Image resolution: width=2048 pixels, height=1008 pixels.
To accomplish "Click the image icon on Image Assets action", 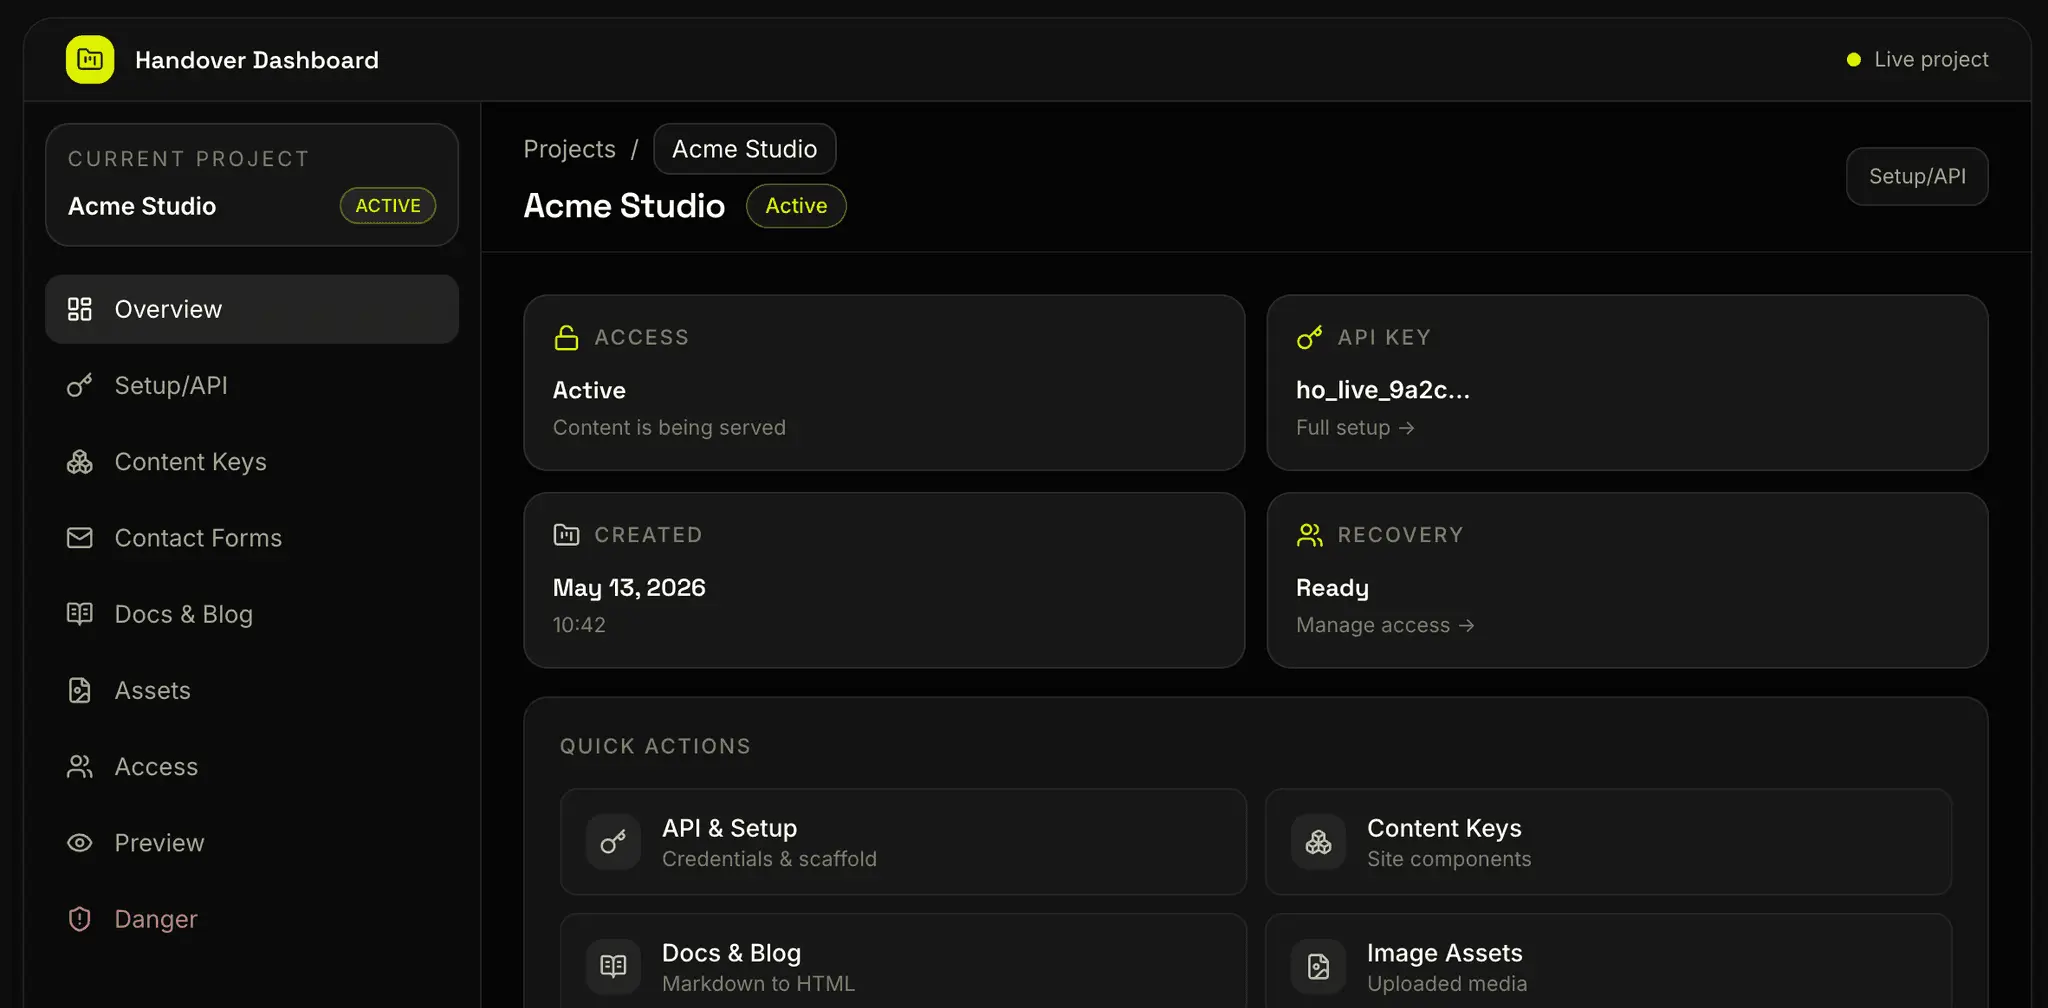I will 1318,966.
